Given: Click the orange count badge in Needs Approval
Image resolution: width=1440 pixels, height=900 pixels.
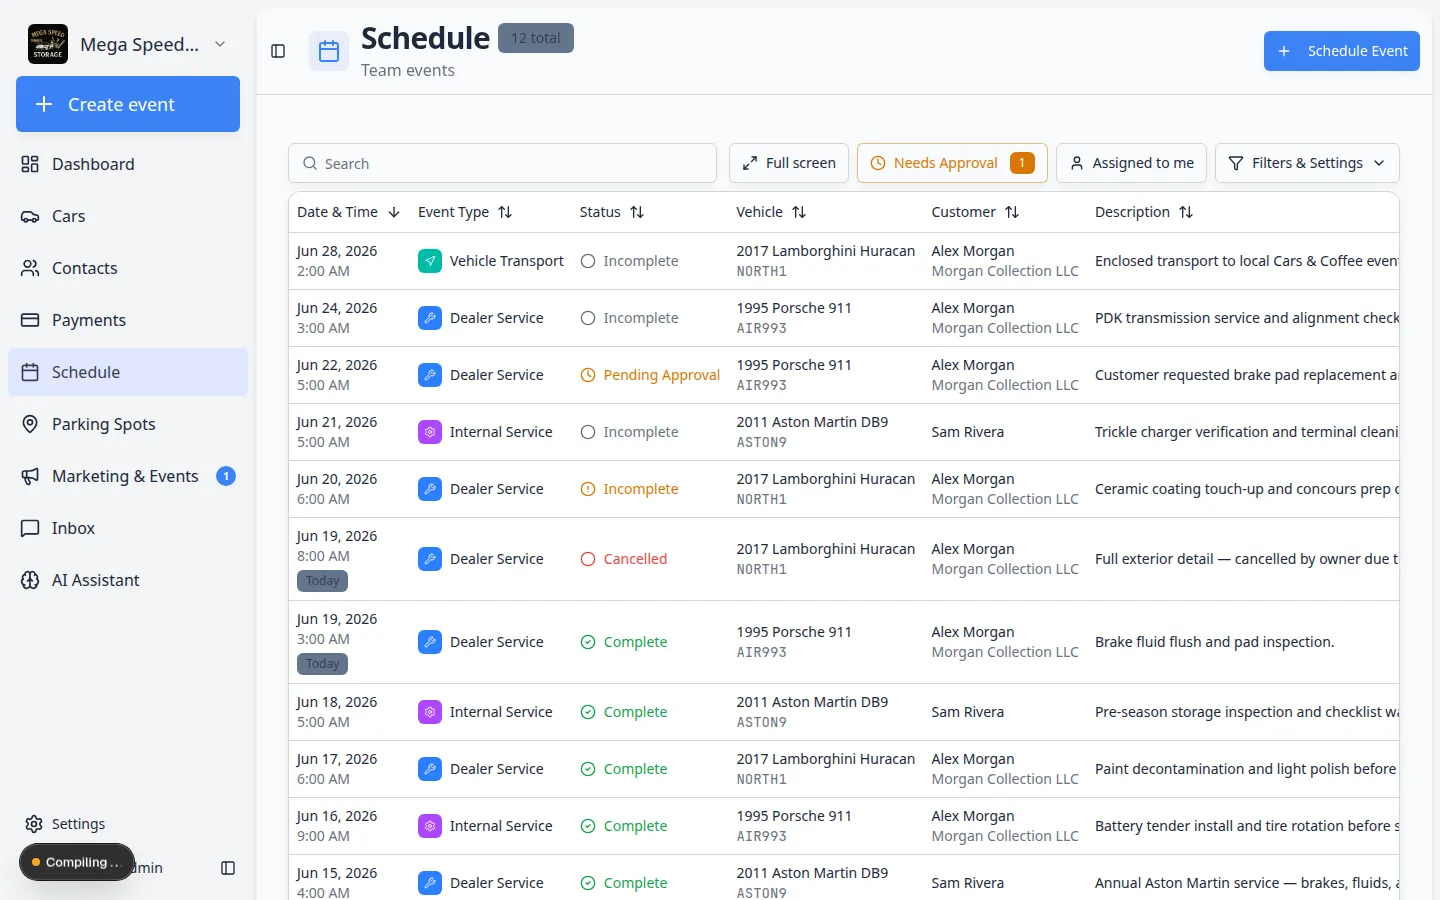Looking at the screenshot, I should (x=1022, y=163).
